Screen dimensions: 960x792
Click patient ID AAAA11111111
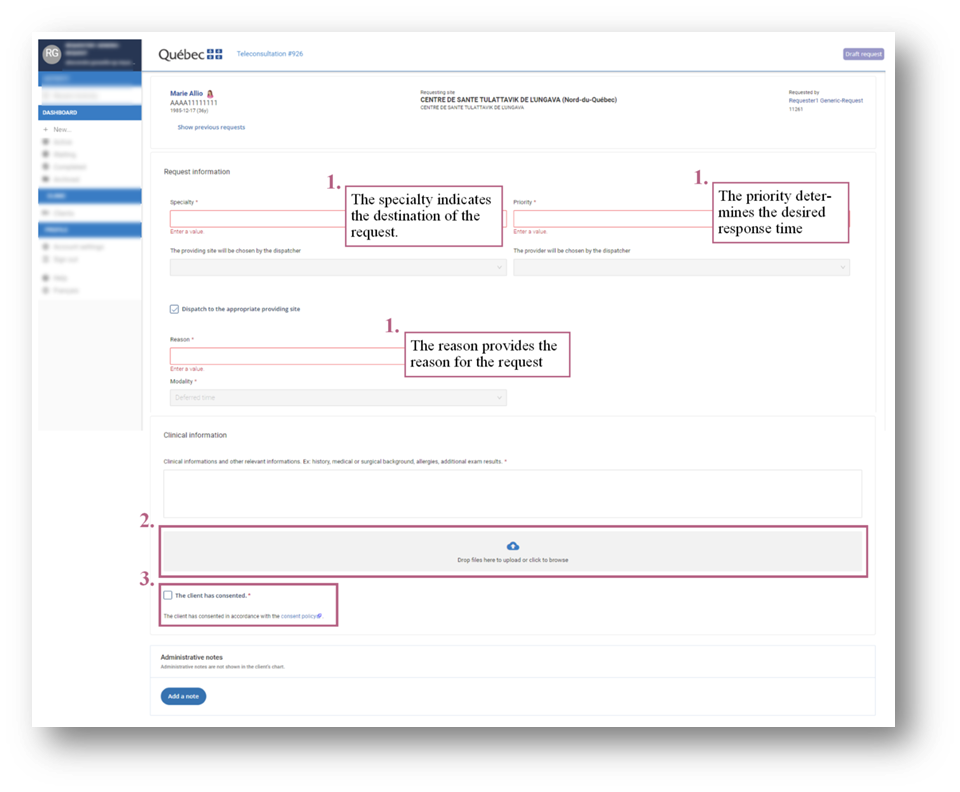coord(193,103)
